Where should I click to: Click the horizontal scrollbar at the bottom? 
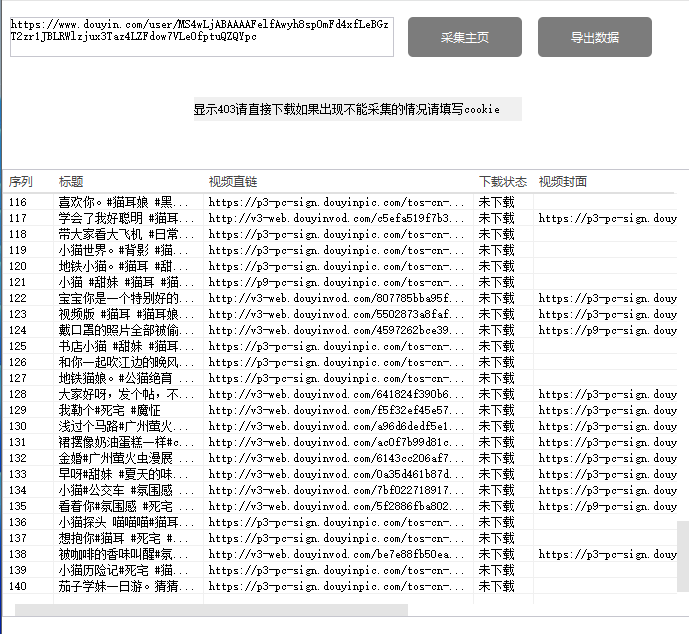pyautogui.click(x=210, y=610)
